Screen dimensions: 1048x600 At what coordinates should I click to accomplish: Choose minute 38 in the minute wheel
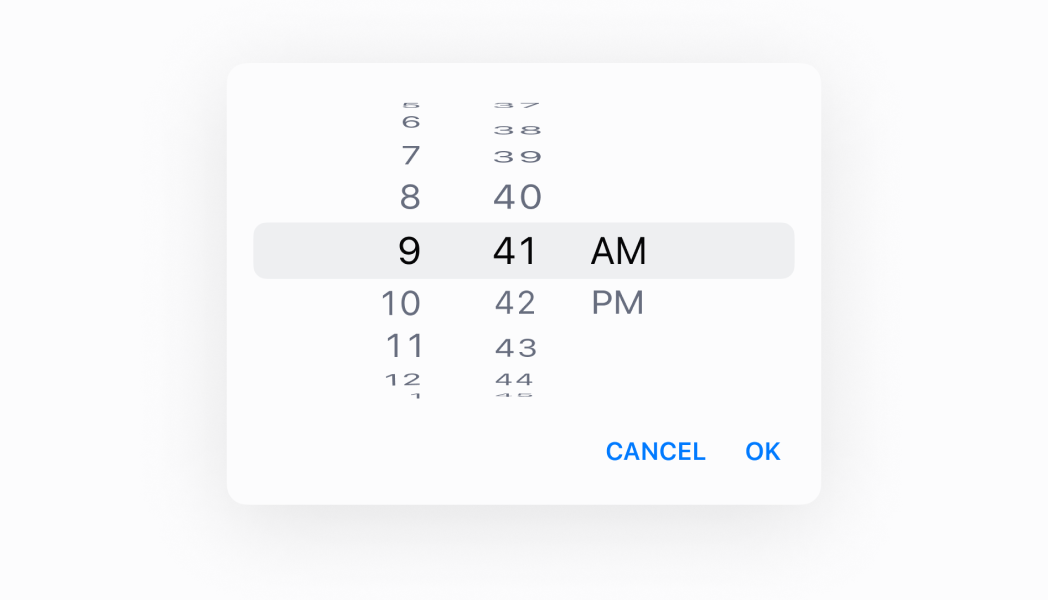[517, 130]
